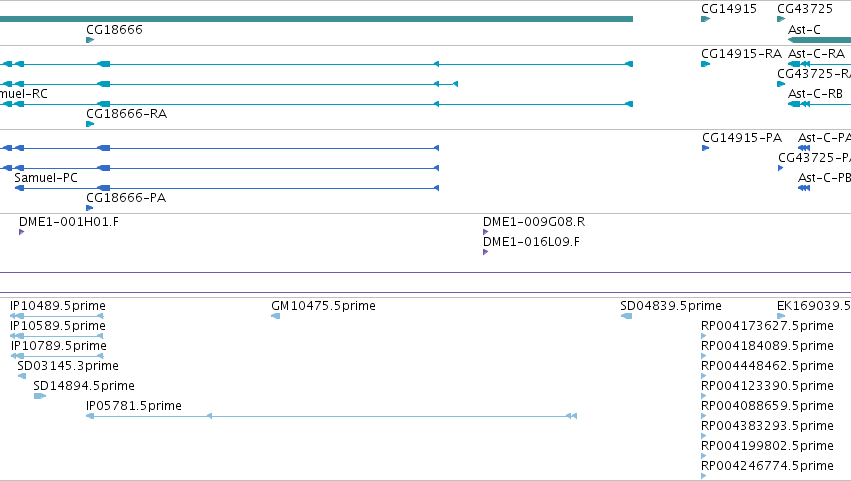Select the IP10789.5prime EST label

click(59, 346)
